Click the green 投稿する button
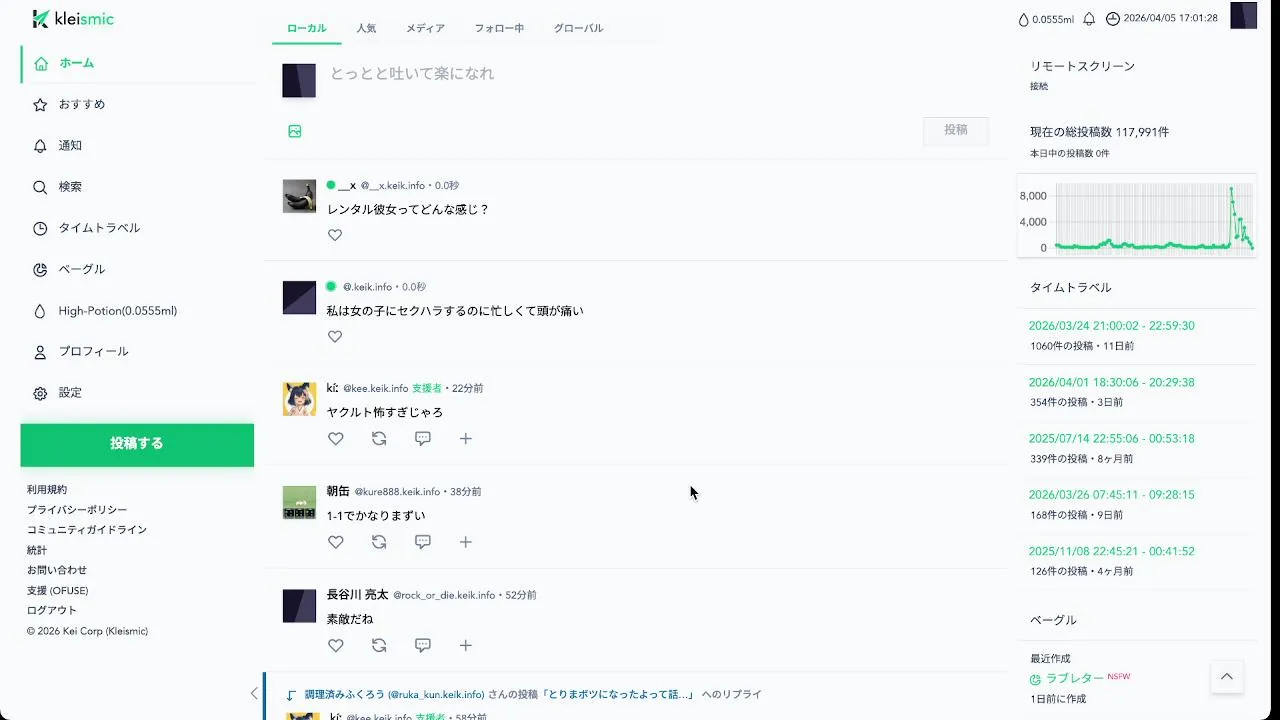 point(137,444)
